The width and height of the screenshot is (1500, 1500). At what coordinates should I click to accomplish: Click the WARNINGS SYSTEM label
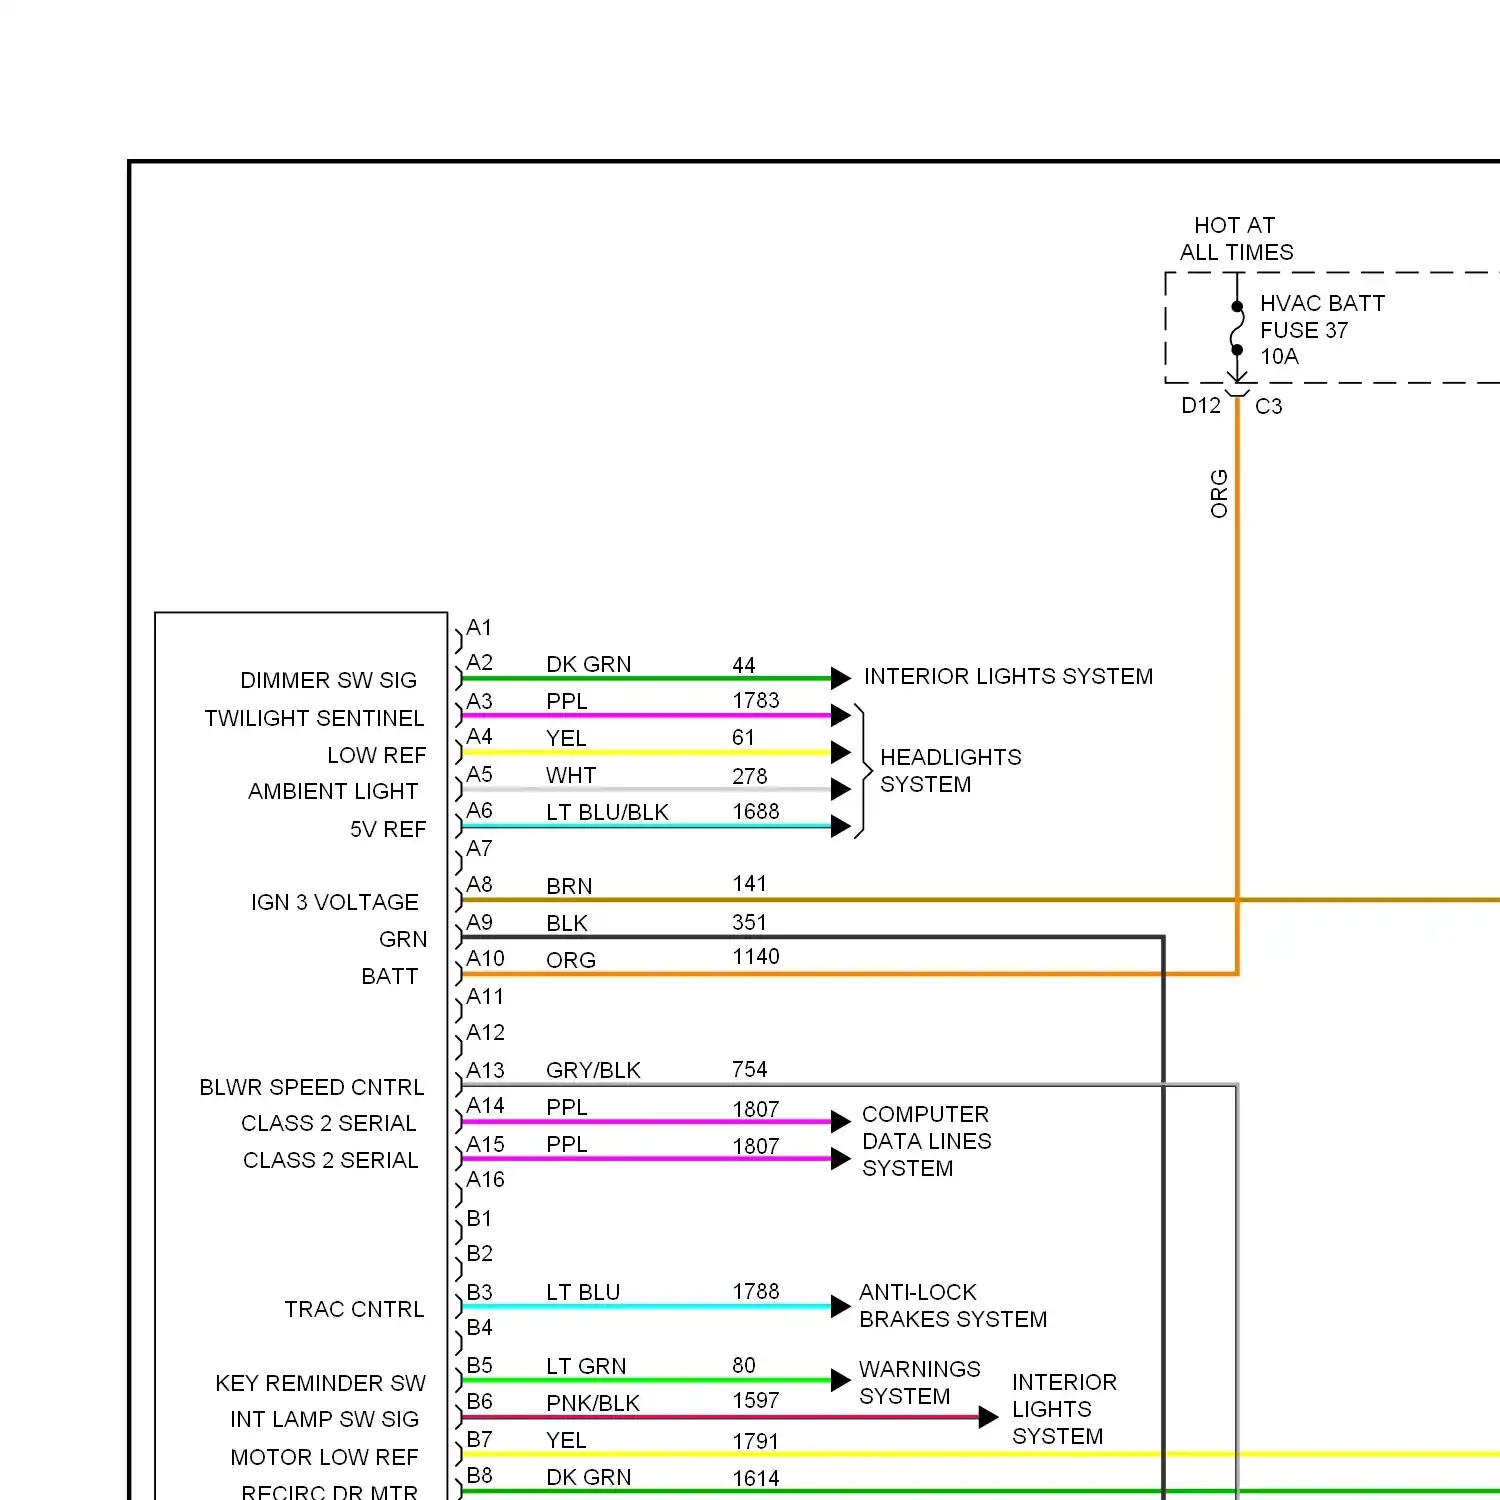click(919, 1382)
